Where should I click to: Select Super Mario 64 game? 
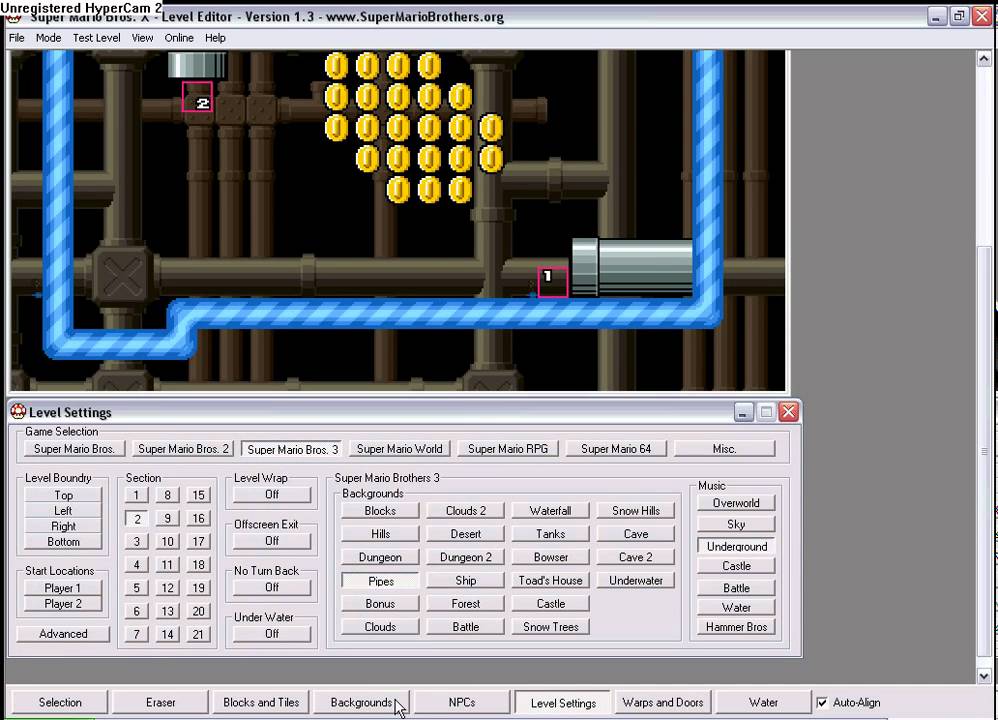[615, 449]
